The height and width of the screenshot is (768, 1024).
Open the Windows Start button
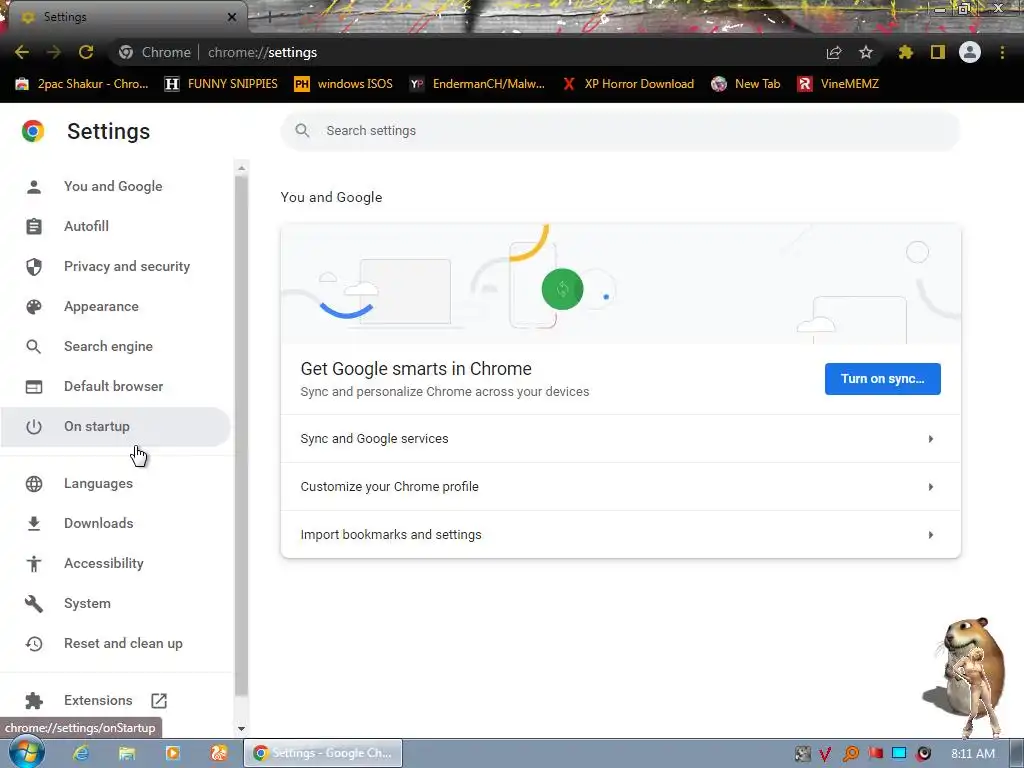[25, 753]
